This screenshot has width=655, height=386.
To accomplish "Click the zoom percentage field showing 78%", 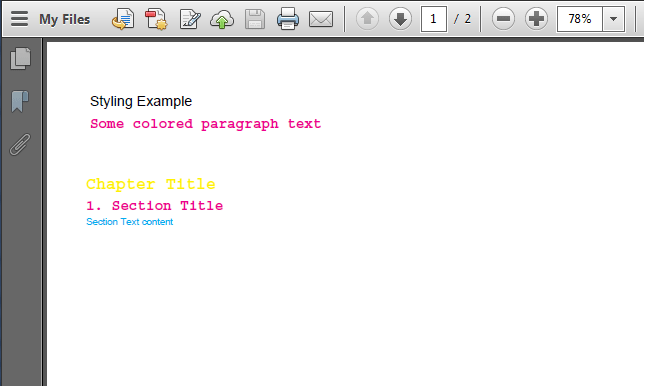I will [x=580, y=19].
